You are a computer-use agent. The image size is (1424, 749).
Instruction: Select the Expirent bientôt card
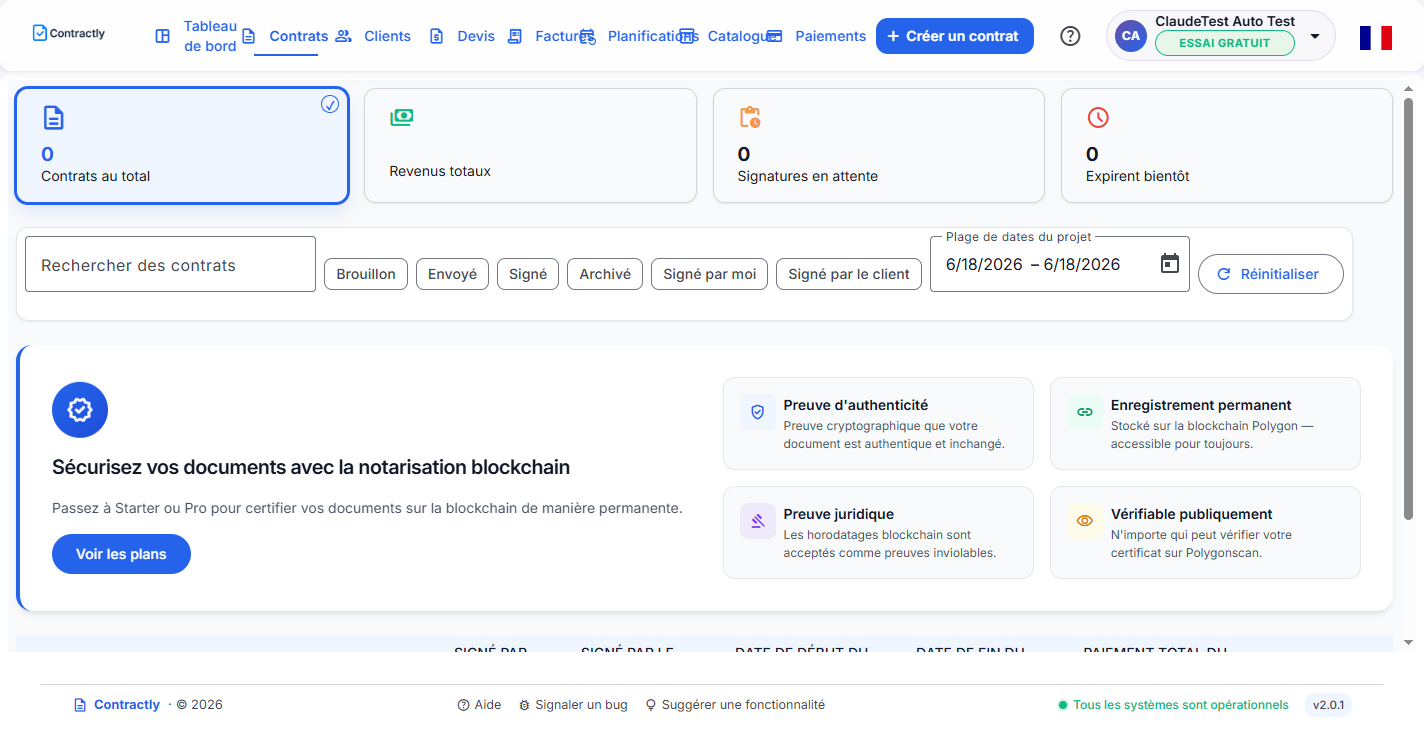coord(1227,146)
